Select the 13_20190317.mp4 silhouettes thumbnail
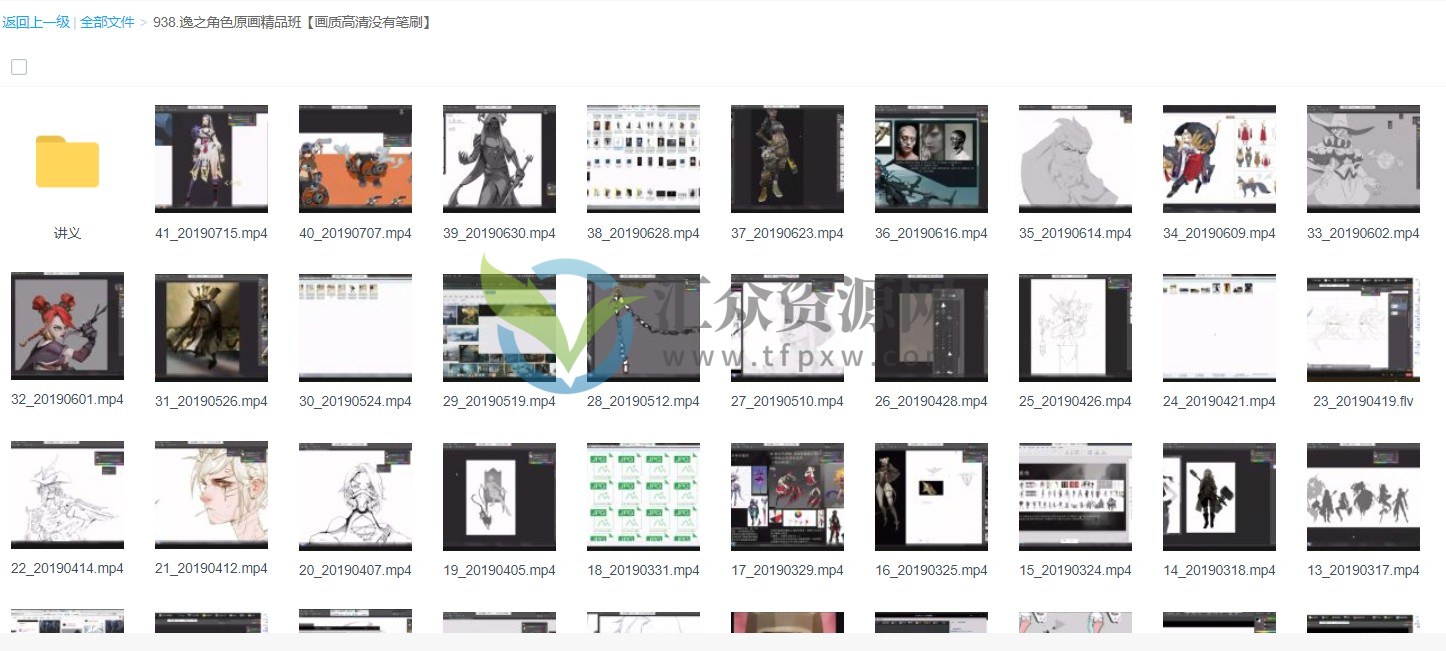This screenshot has height=651, width=1446. pos(1363,496)
